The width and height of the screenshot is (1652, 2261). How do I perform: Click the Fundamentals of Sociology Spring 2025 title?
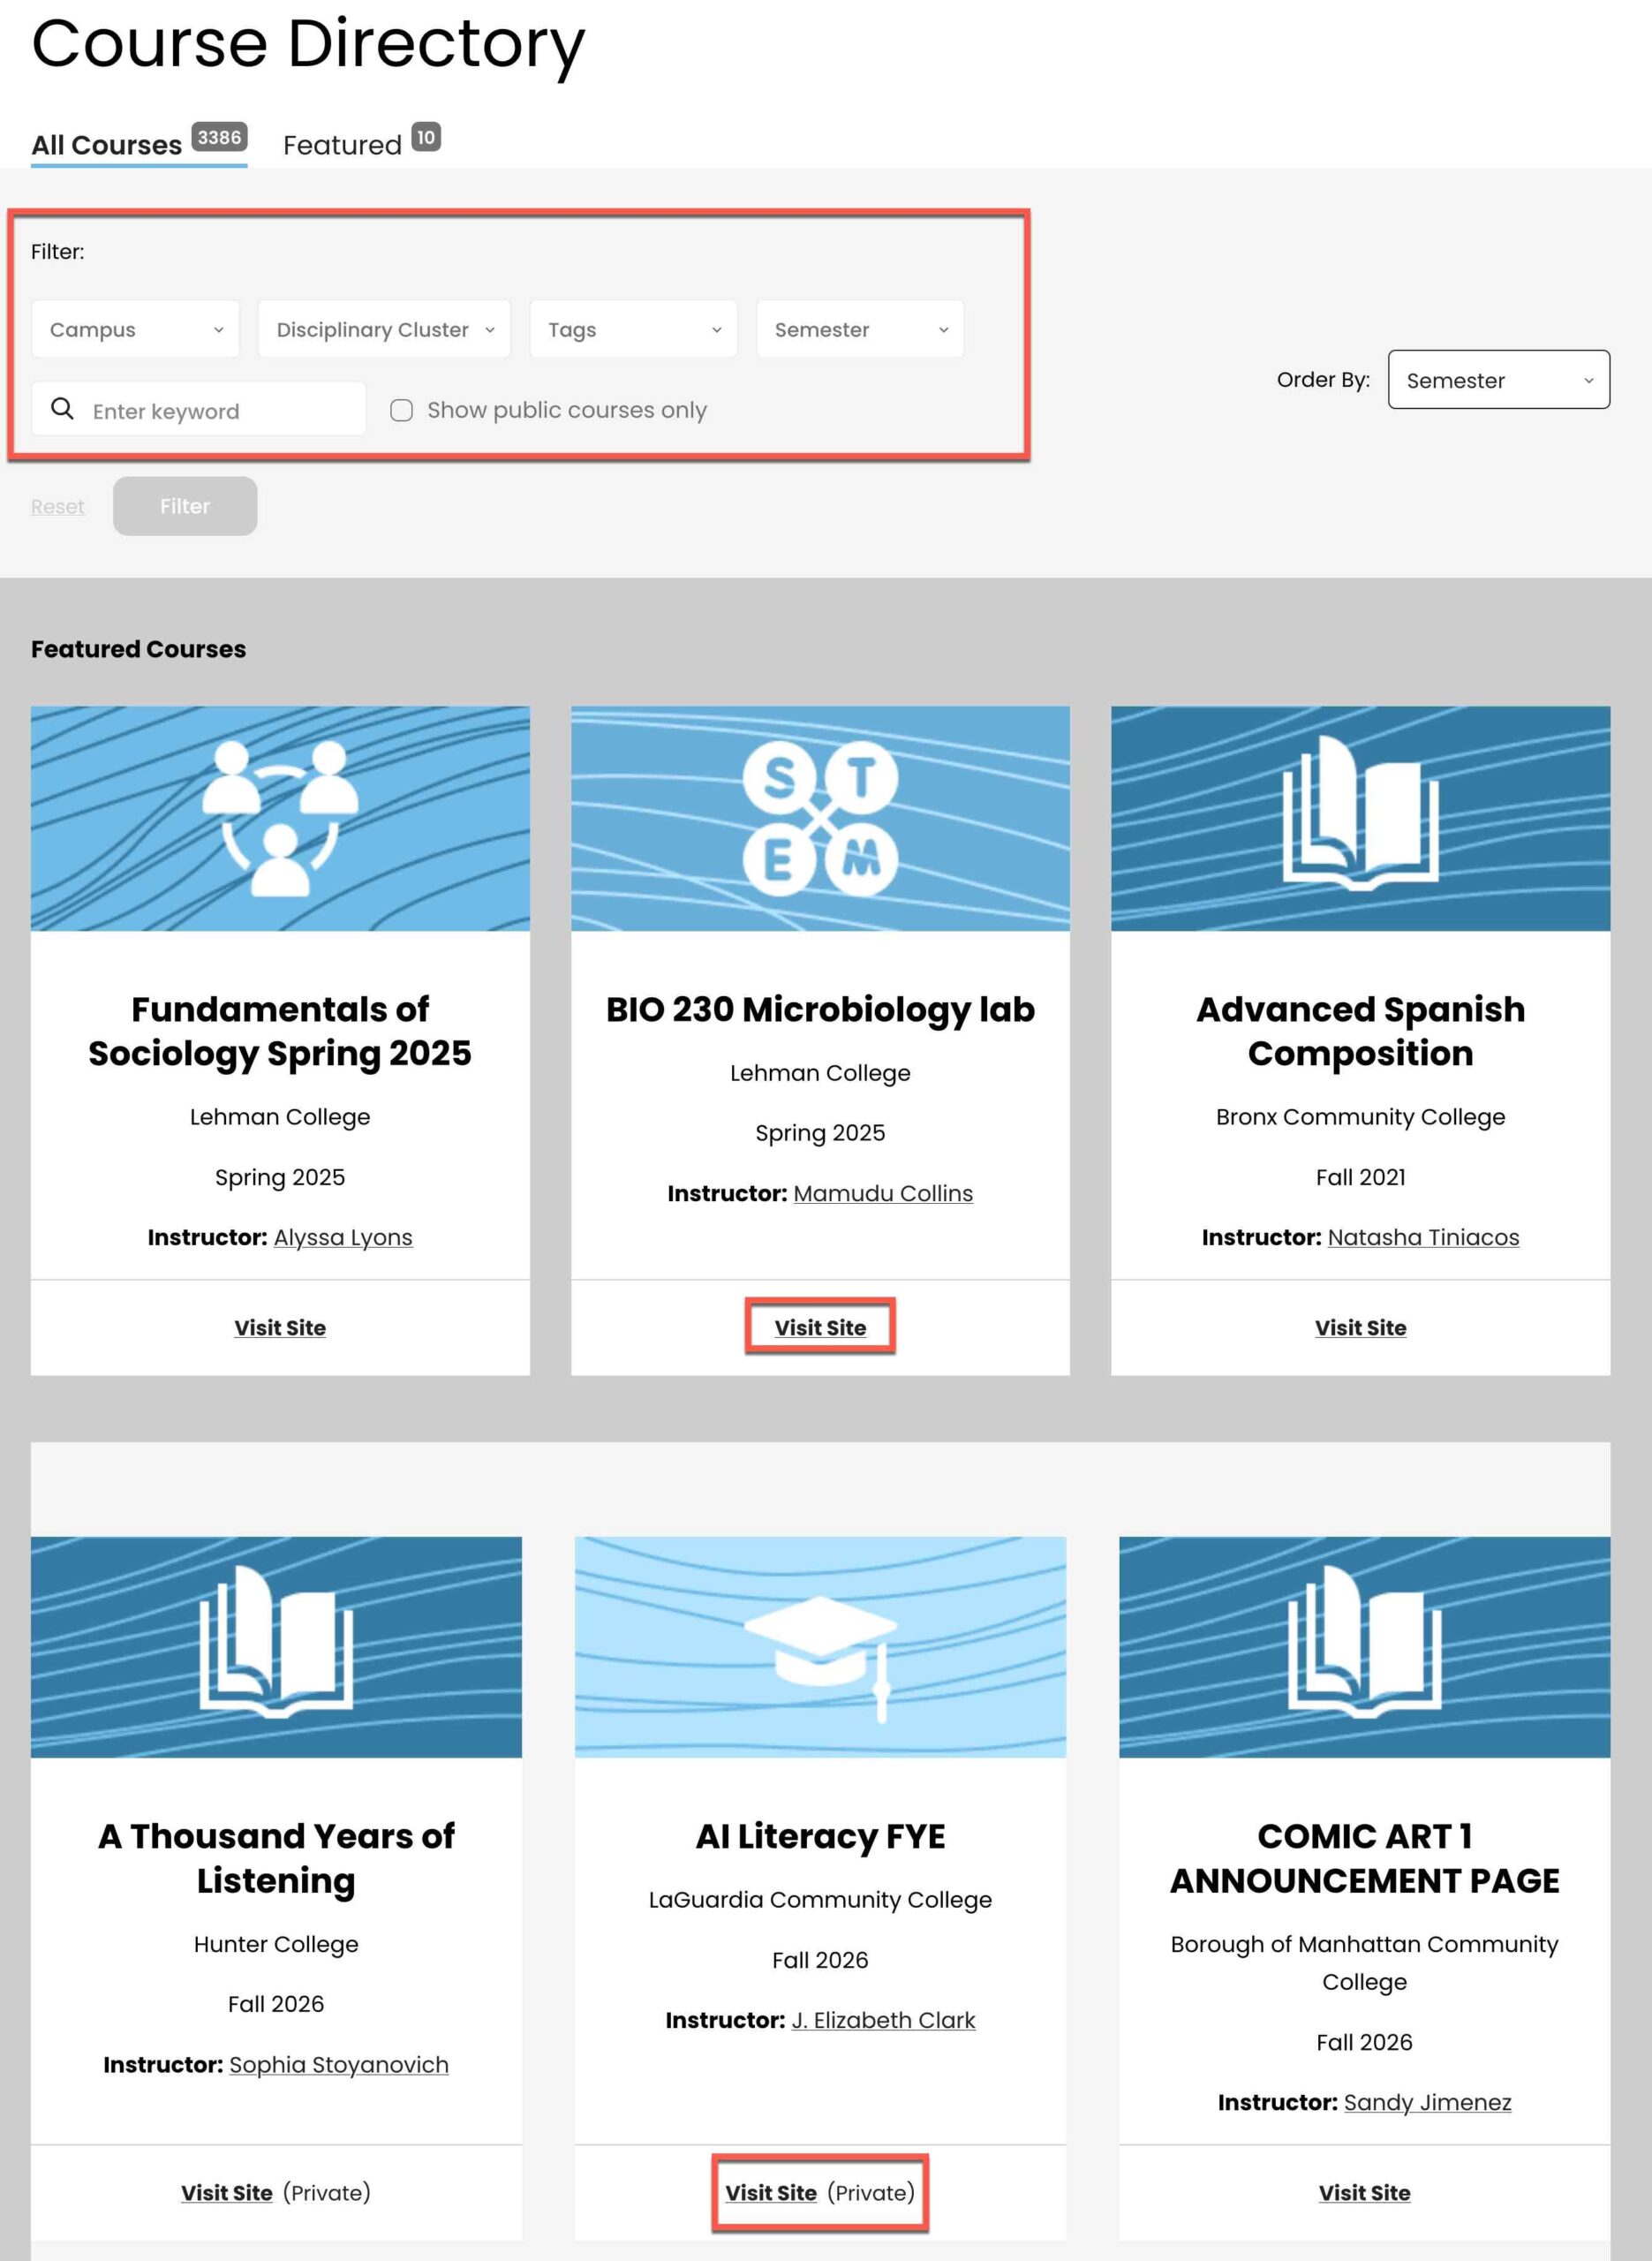[280, 1032]
